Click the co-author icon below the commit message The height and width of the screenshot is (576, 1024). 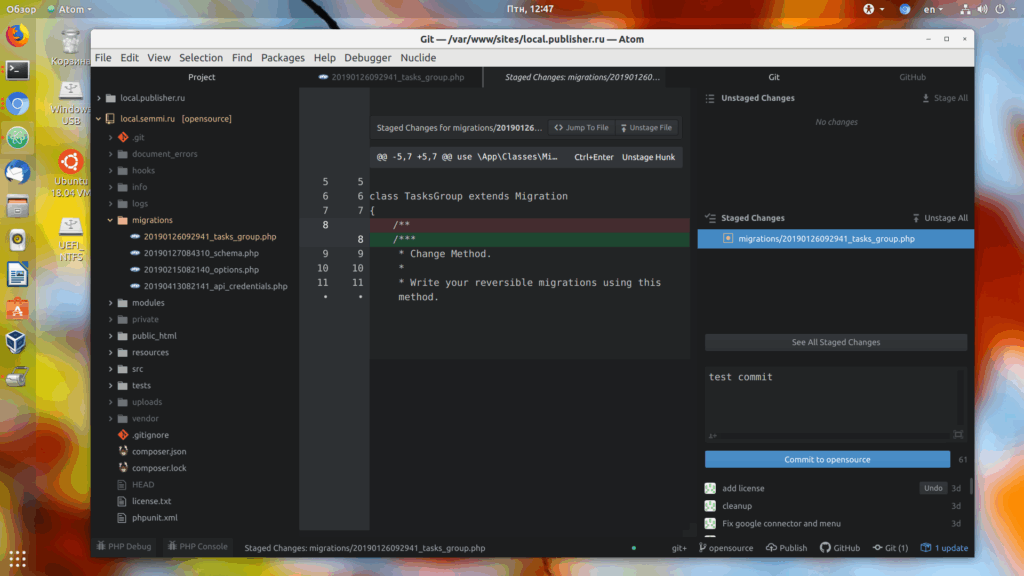pyautogui.click(x=712, y=436)
